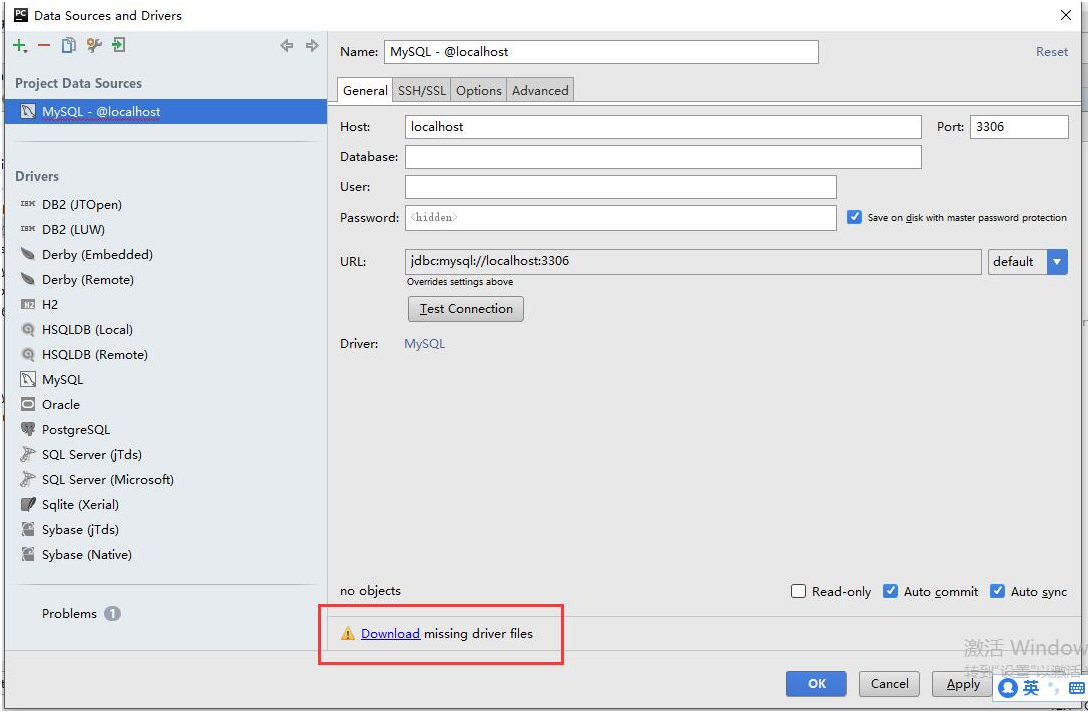Click the H2 driver icon

coord(28,304)
